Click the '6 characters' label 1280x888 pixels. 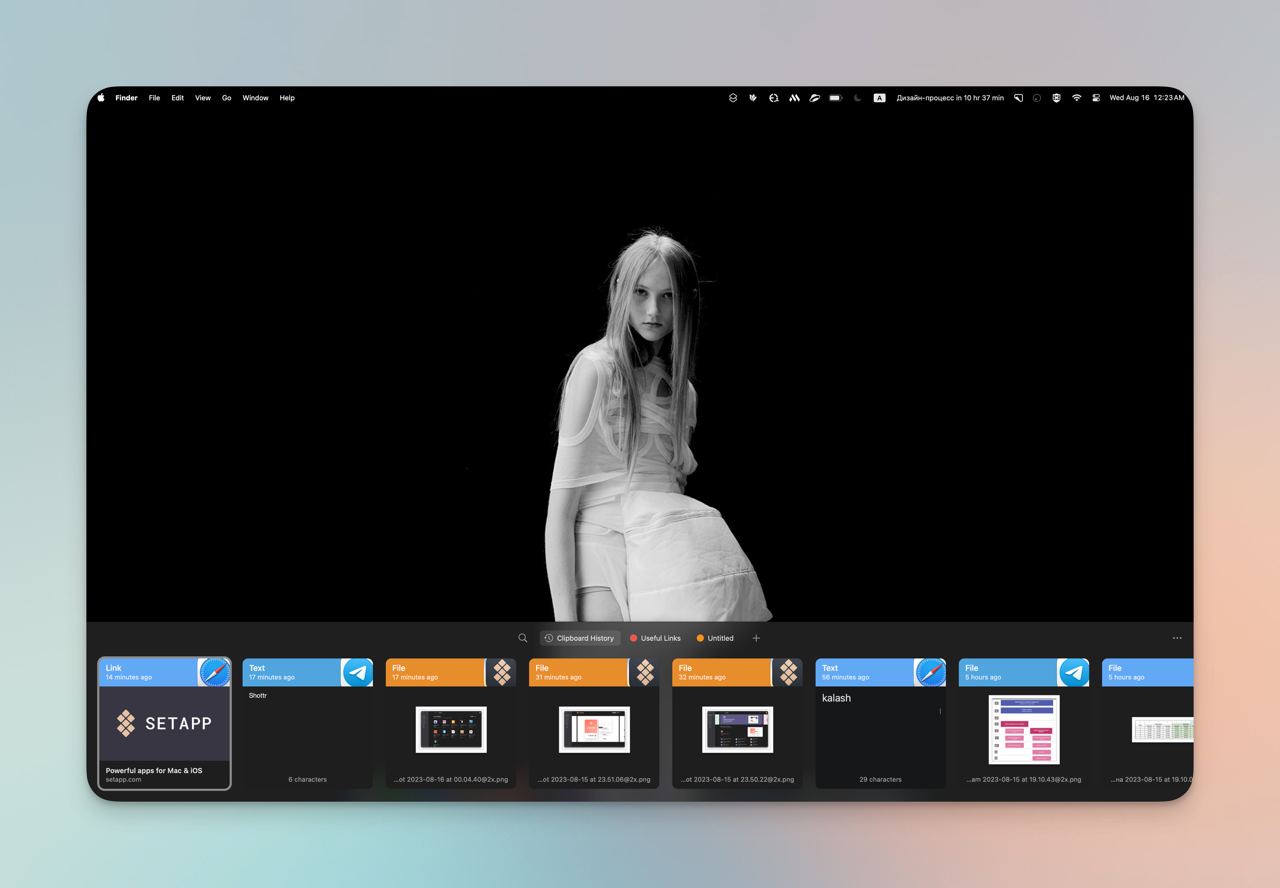tap(308, 779)
